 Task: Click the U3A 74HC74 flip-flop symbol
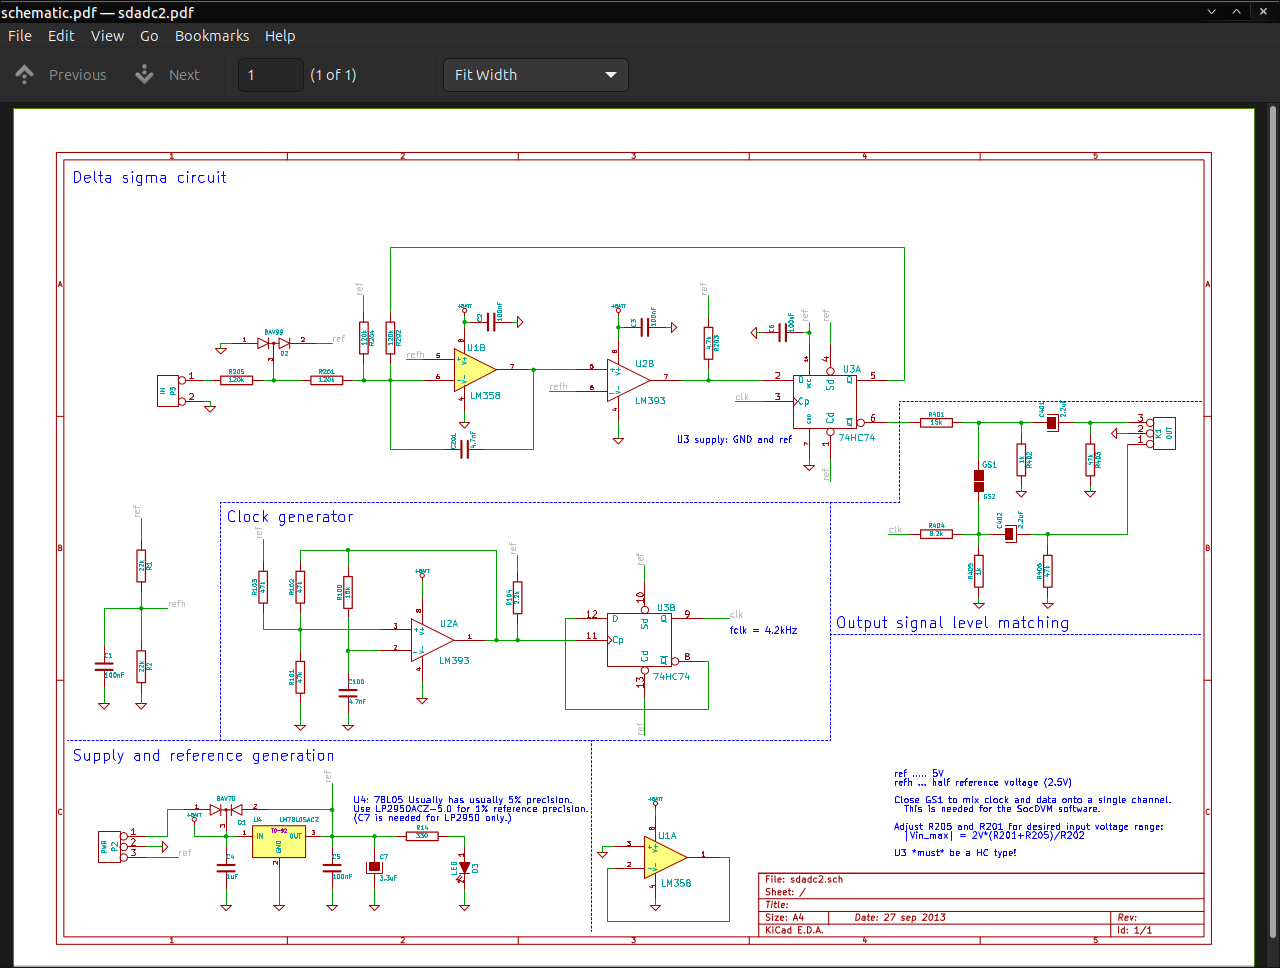click(825, 401)
